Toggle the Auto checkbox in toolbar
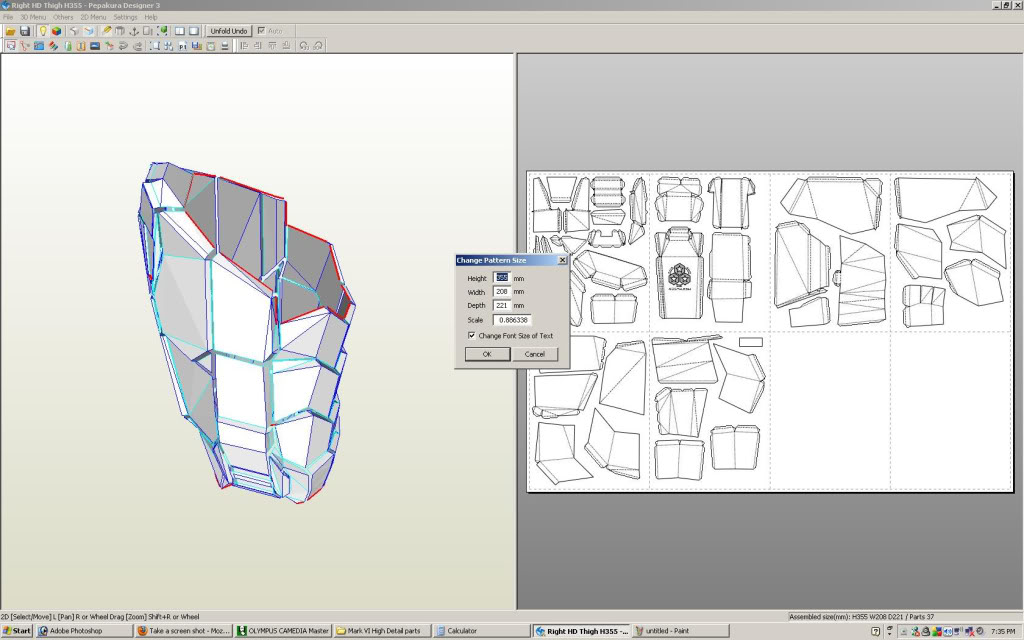Image resolution: width=1024 pixels, height=640 pixels. pyautogui.click(x=261, y=31)
